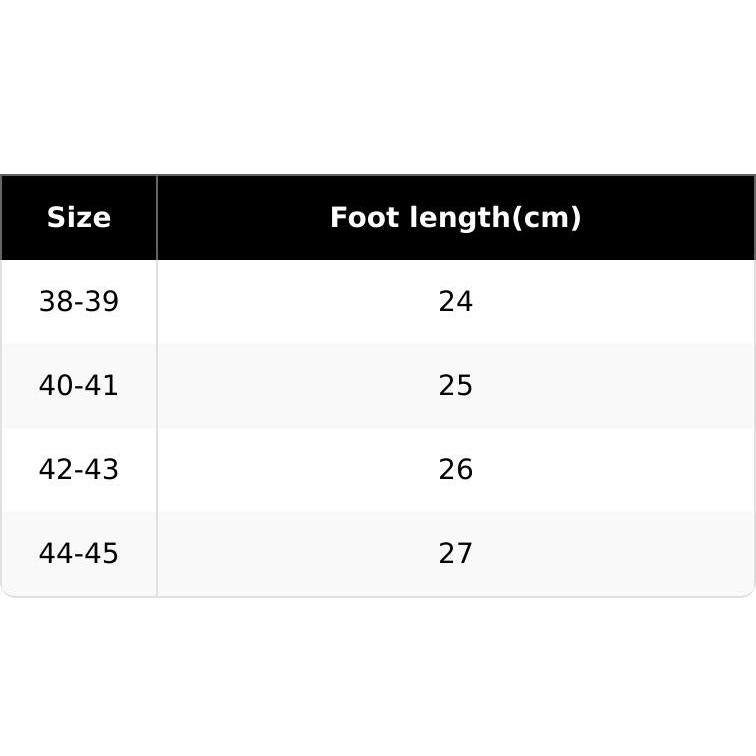This screenshot has width=756, height=756.
Task: Select the 38-39 size cell
Action: (79, 302)
